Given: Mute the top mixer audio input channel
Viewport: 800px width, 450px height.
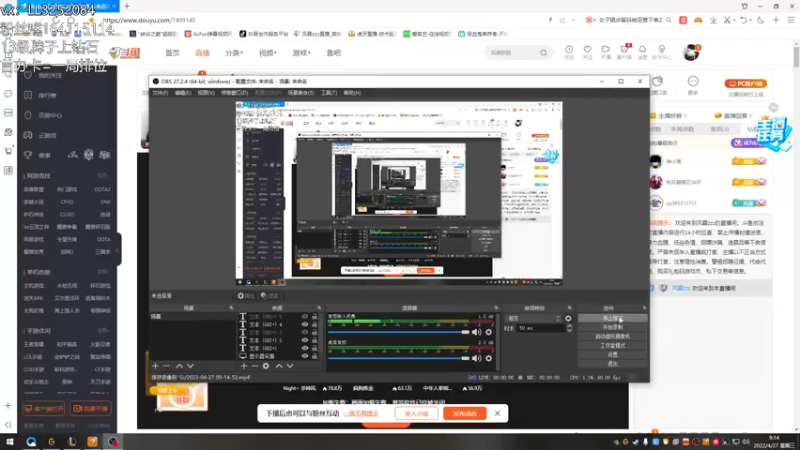Looking at the screenshot, I should click(x=477, y=332).
